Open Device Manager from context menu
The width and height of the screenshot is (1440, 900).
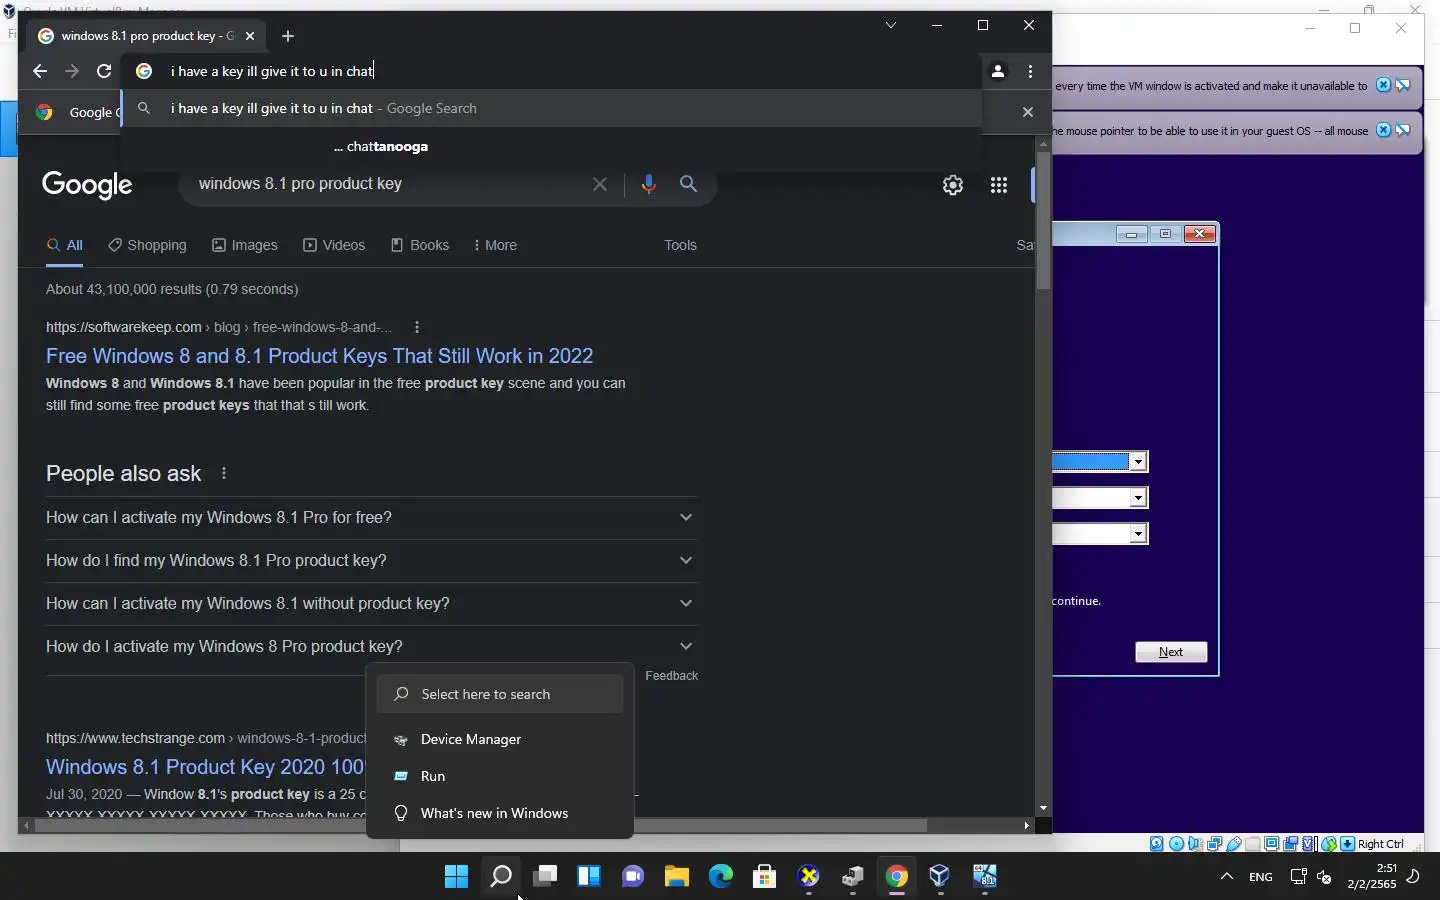coord(500,739)
